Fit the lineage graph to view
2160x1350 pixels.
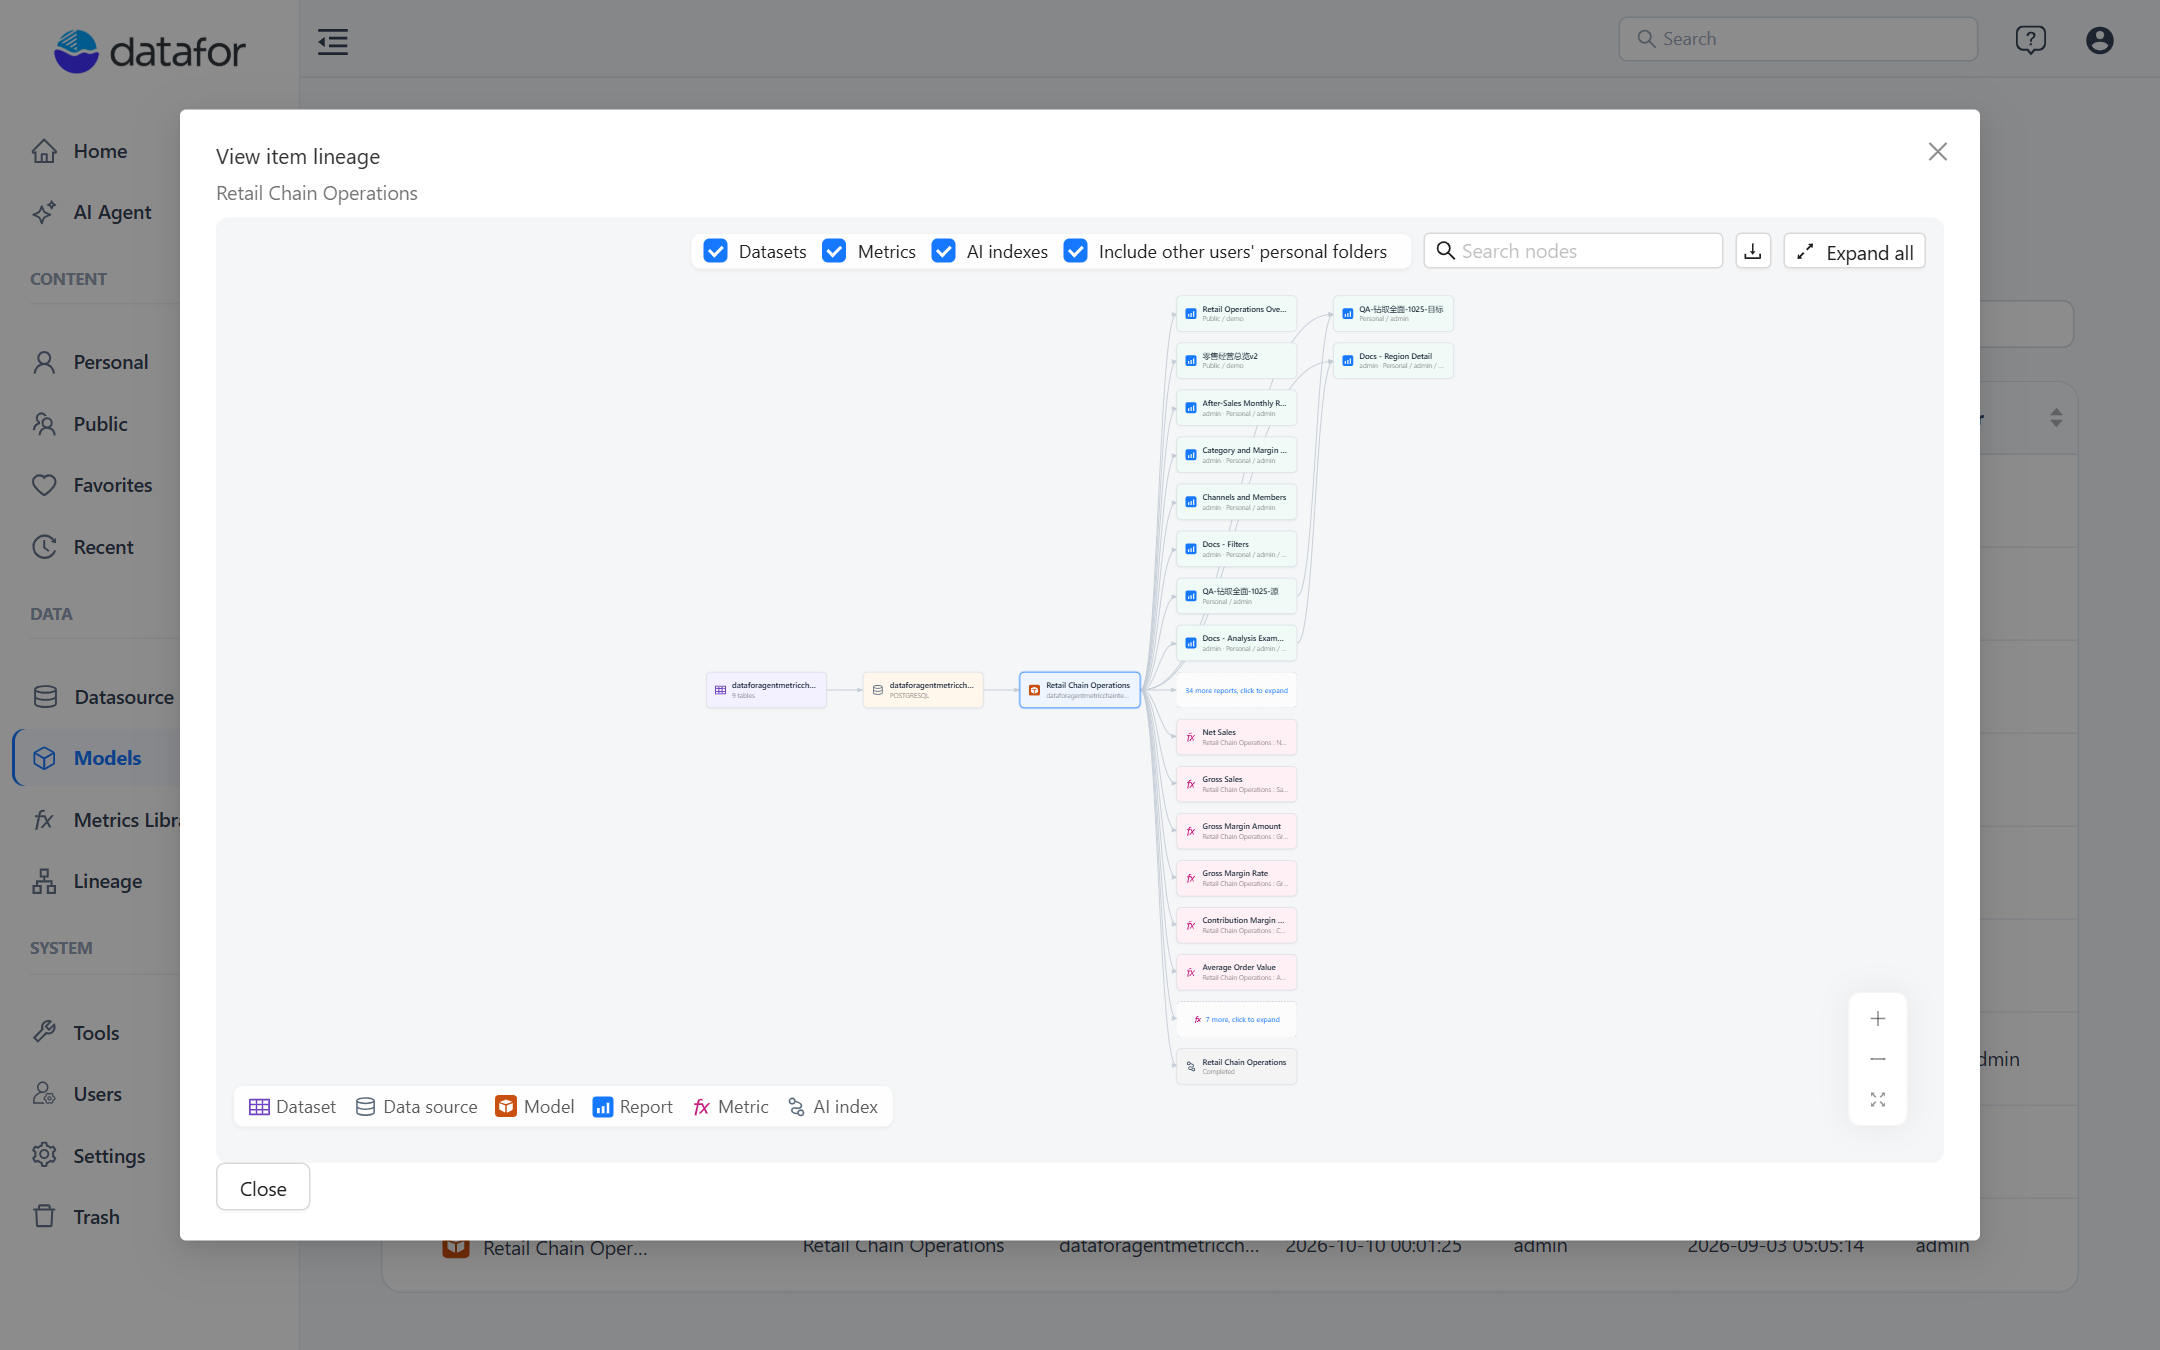point(1878,1099)
